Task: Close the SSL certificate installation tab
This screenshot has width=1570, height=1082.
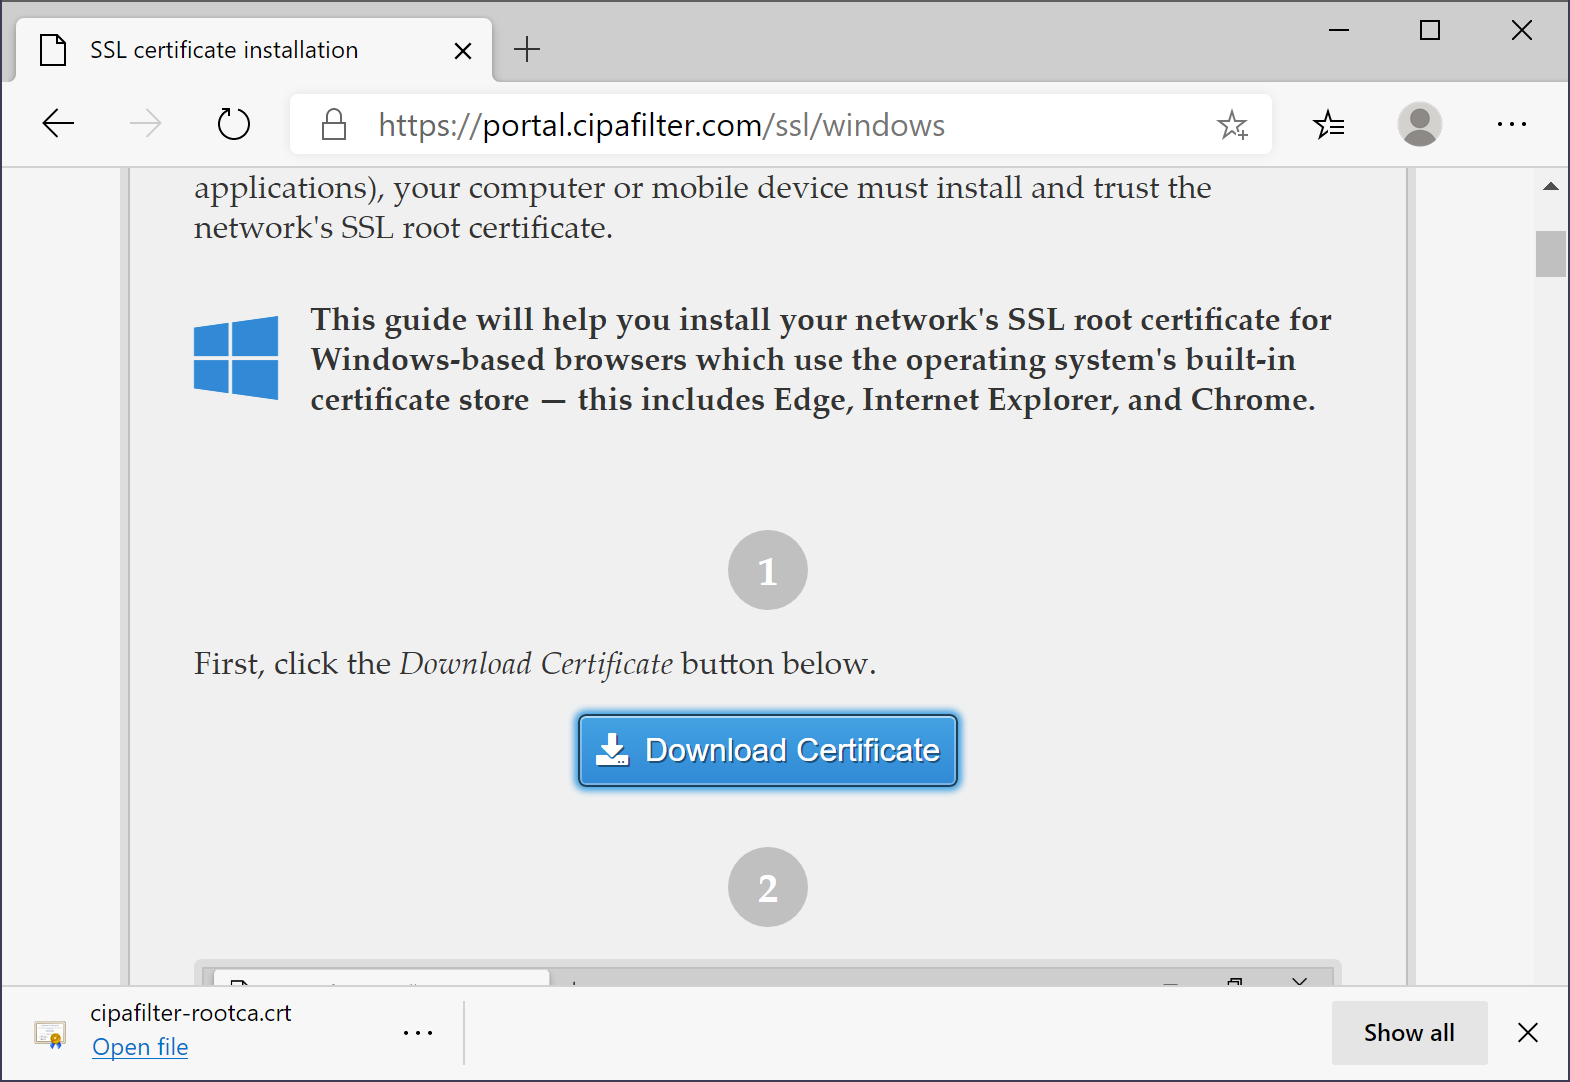Action: point(462,51)
